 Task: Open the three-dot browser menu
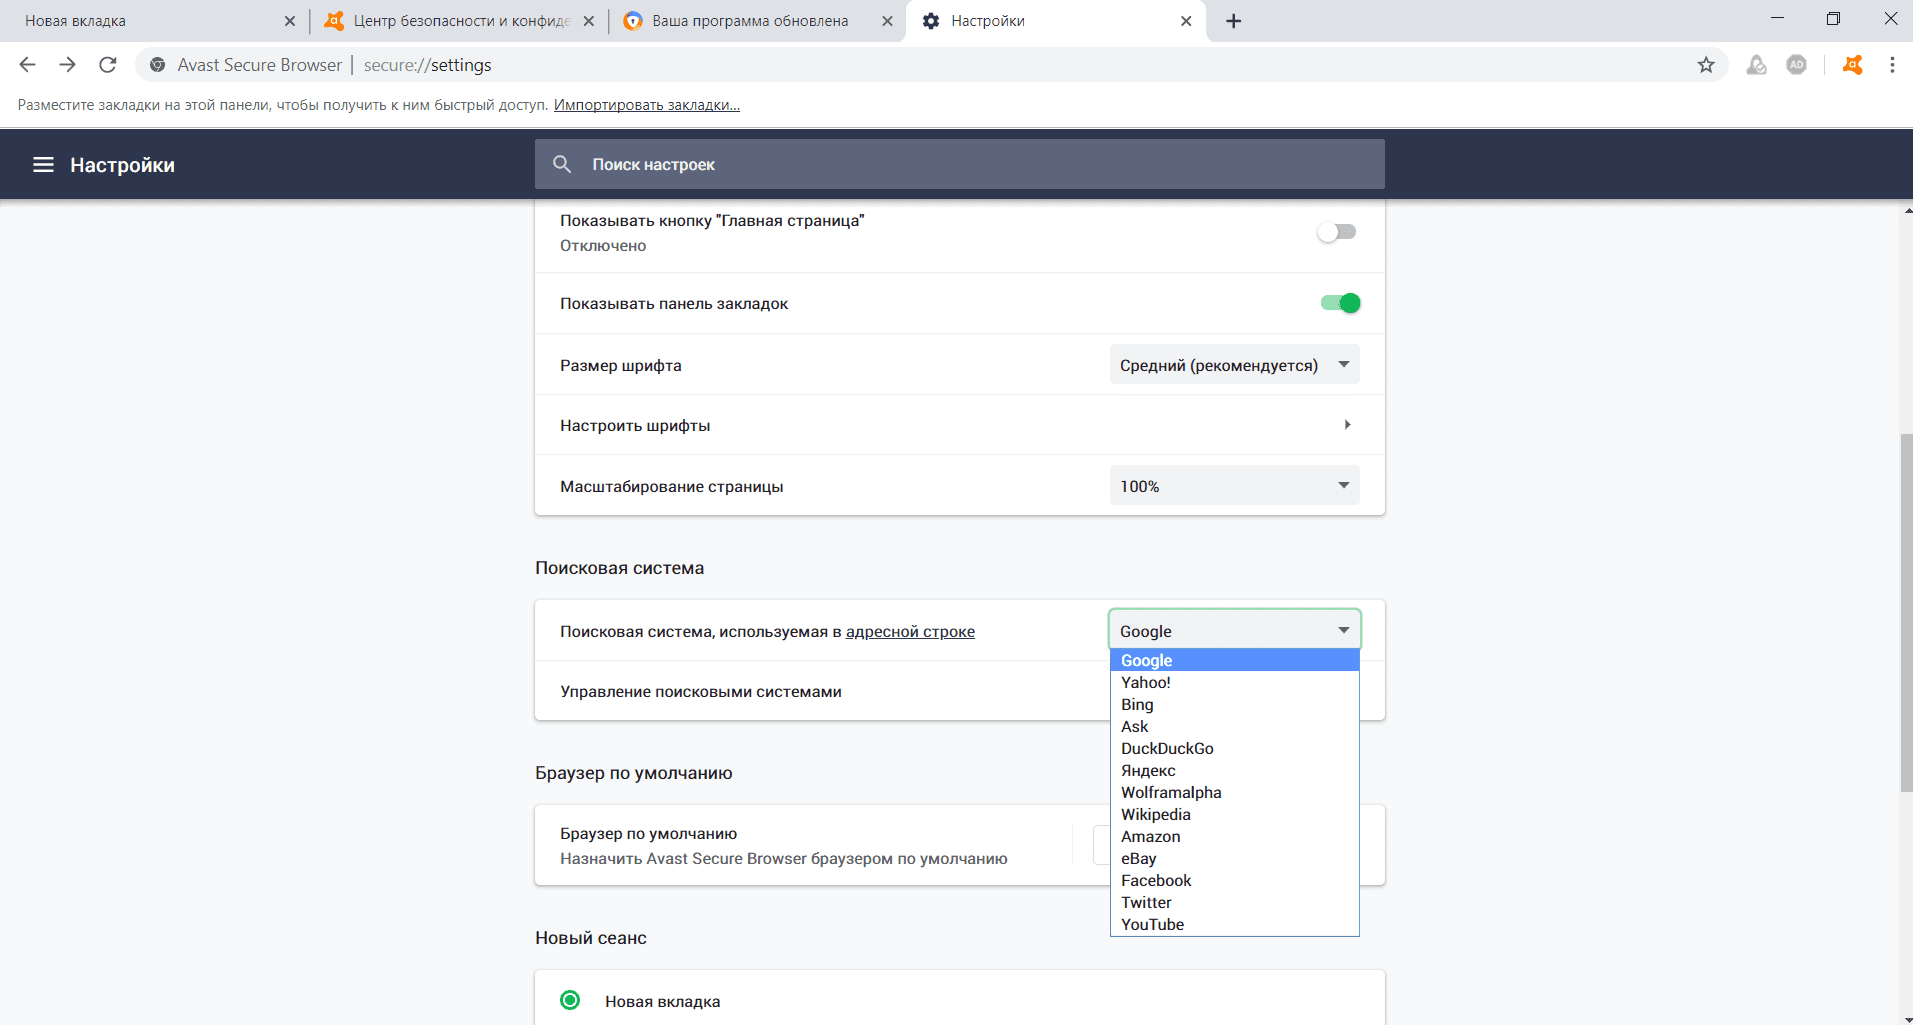(x=1892, y=65)
